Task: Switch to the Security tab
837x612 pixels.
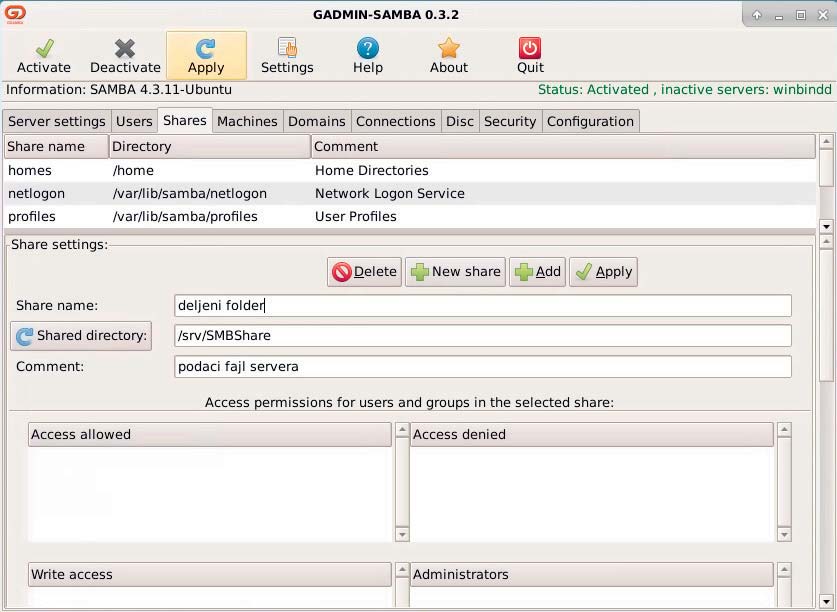Action: (x=510, y=121)
